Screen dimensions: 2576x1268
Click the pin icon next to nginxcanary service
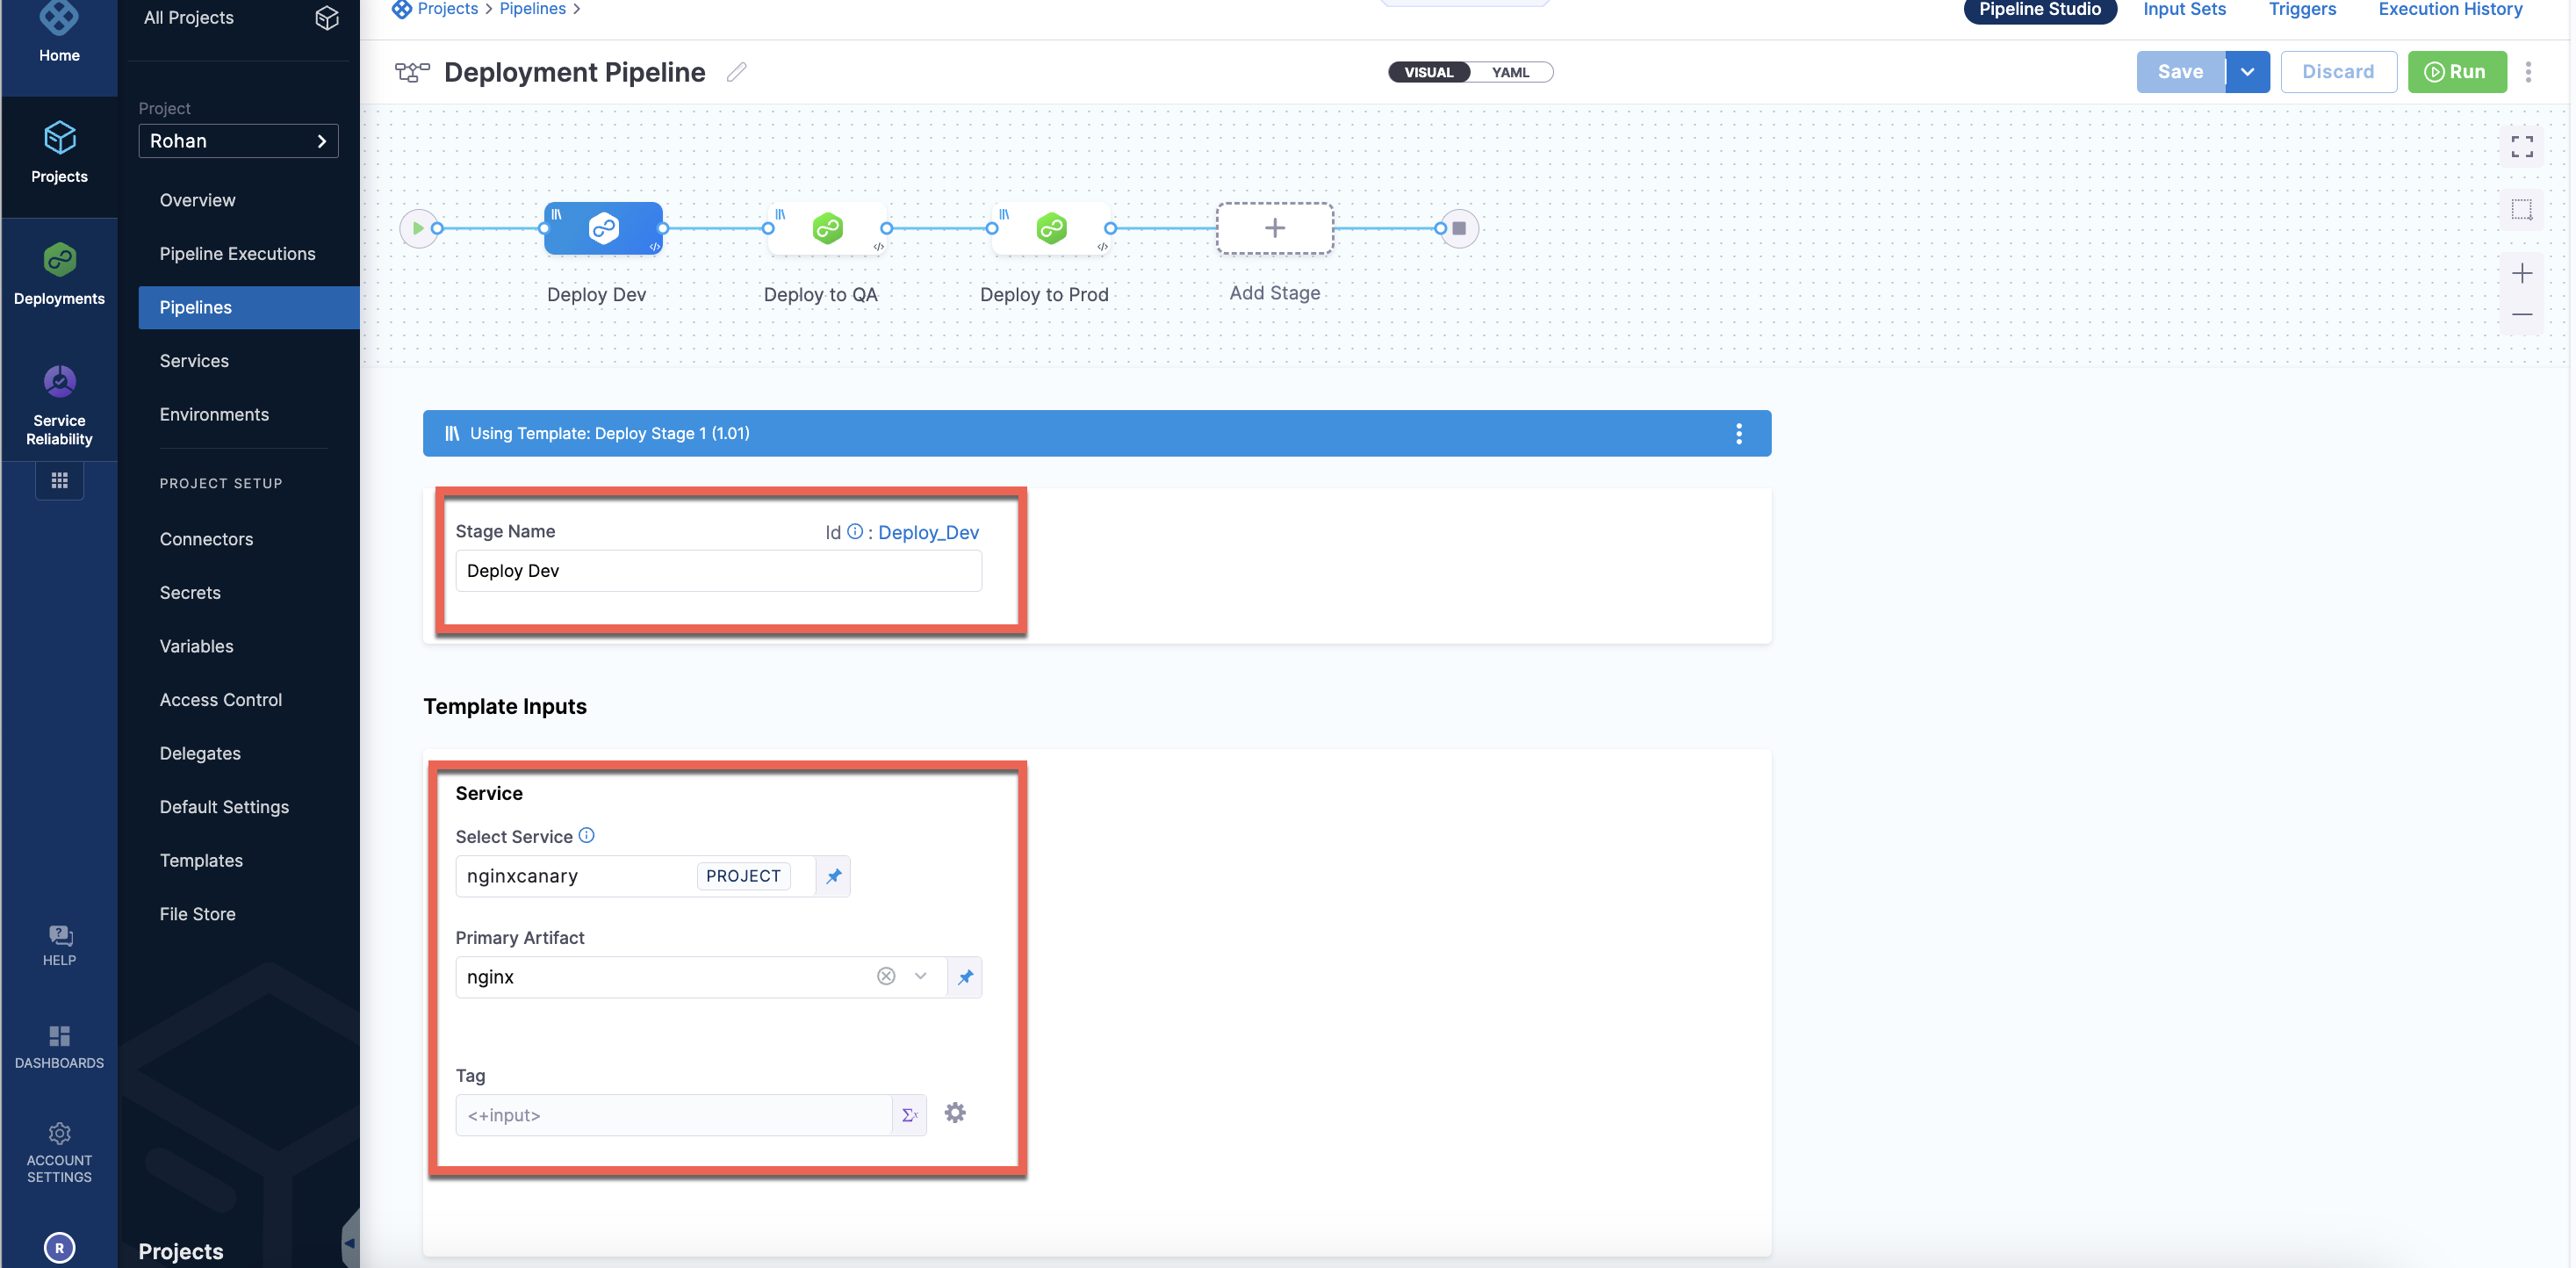tap(833, 876)
